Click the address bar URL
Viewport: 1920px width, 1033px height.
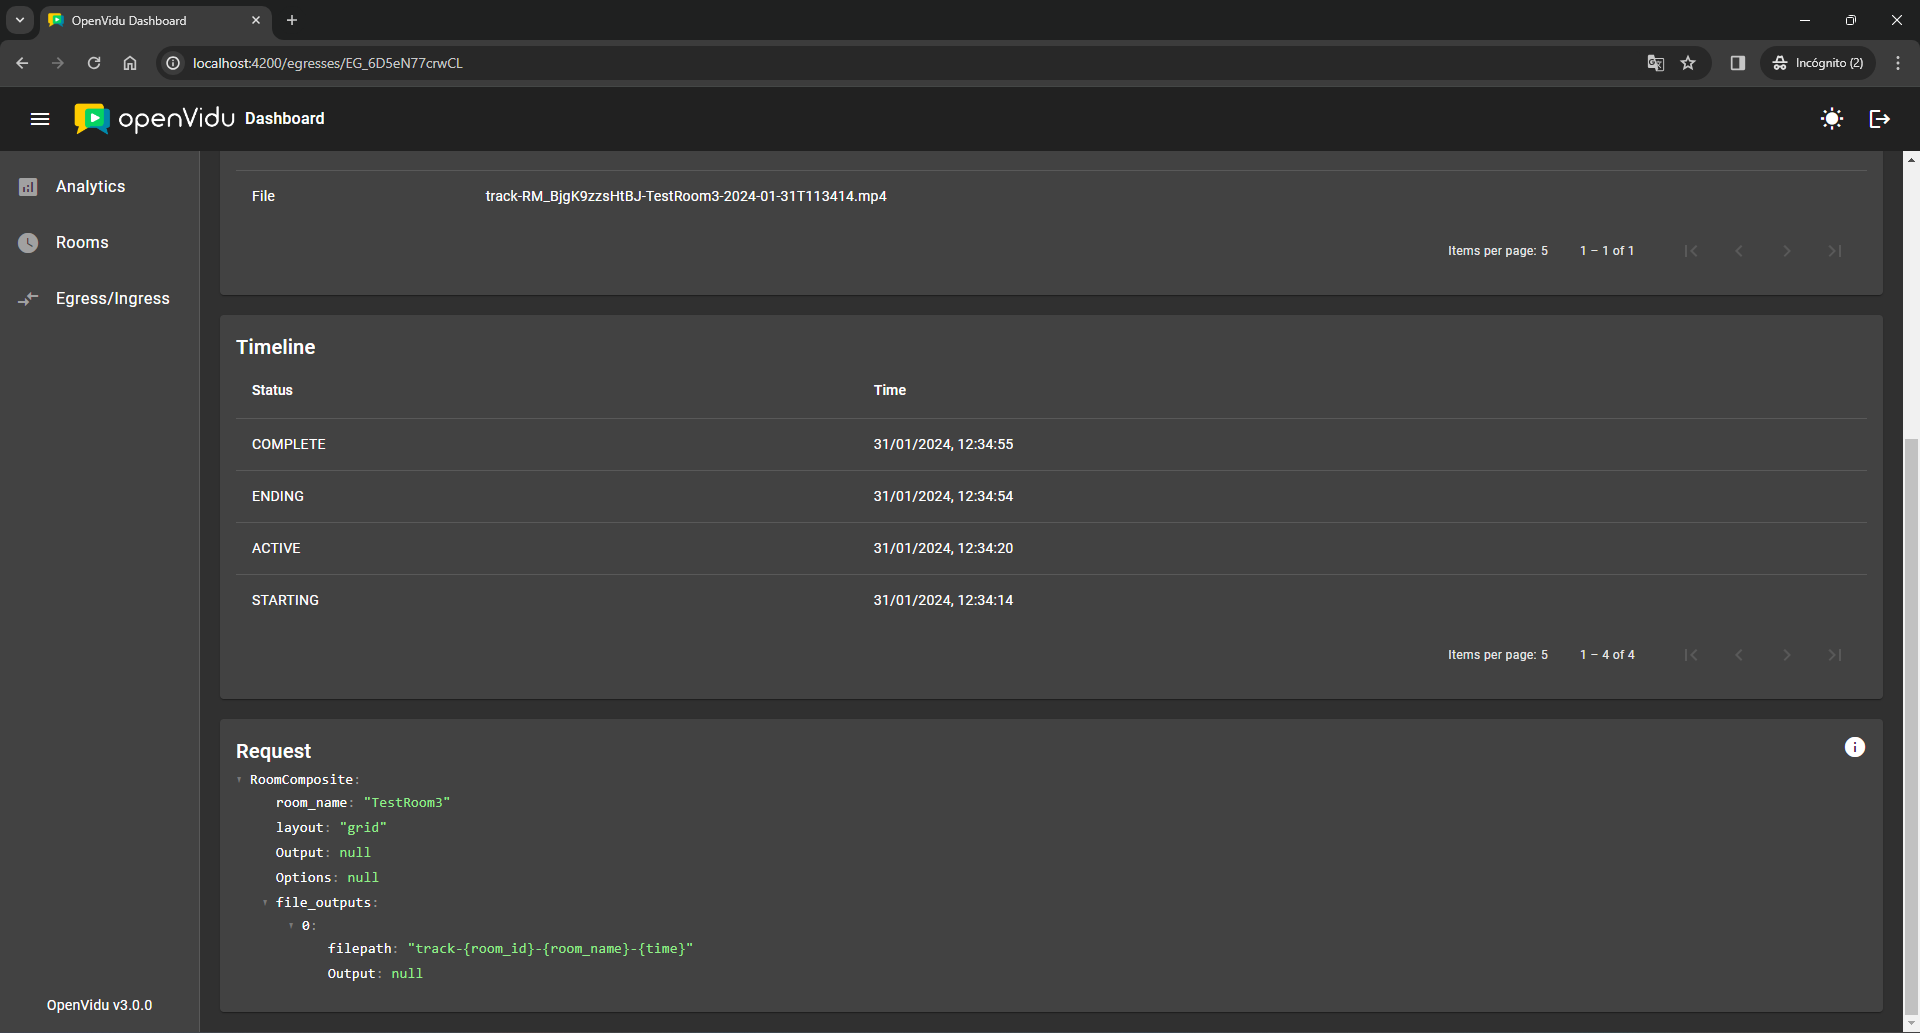327,63
